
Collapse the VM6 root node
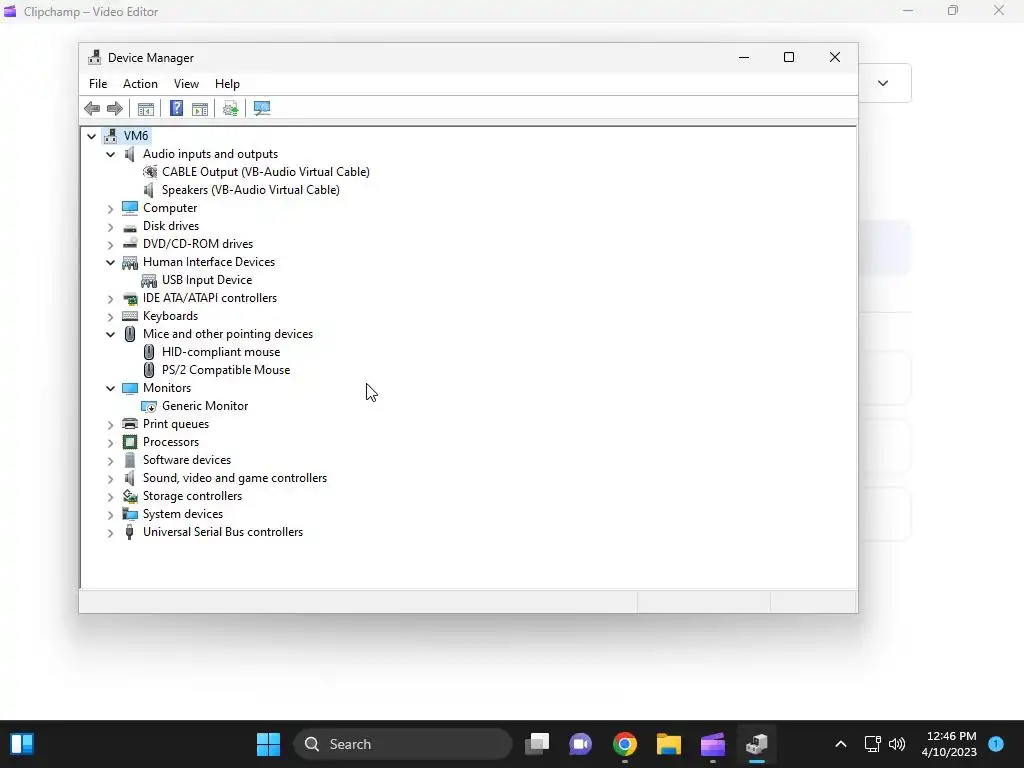pyautogui.click(x=91, y=136)
